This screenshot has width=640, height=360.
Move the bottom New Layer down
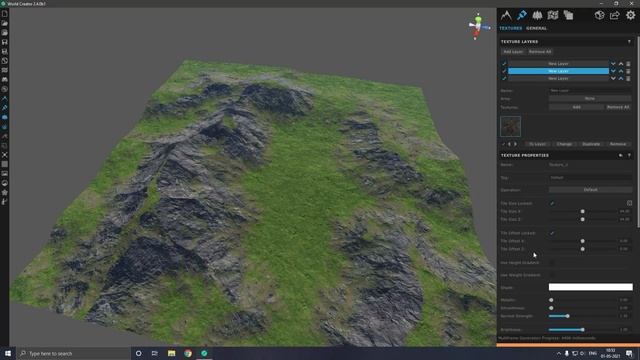[x=613, y=78]
